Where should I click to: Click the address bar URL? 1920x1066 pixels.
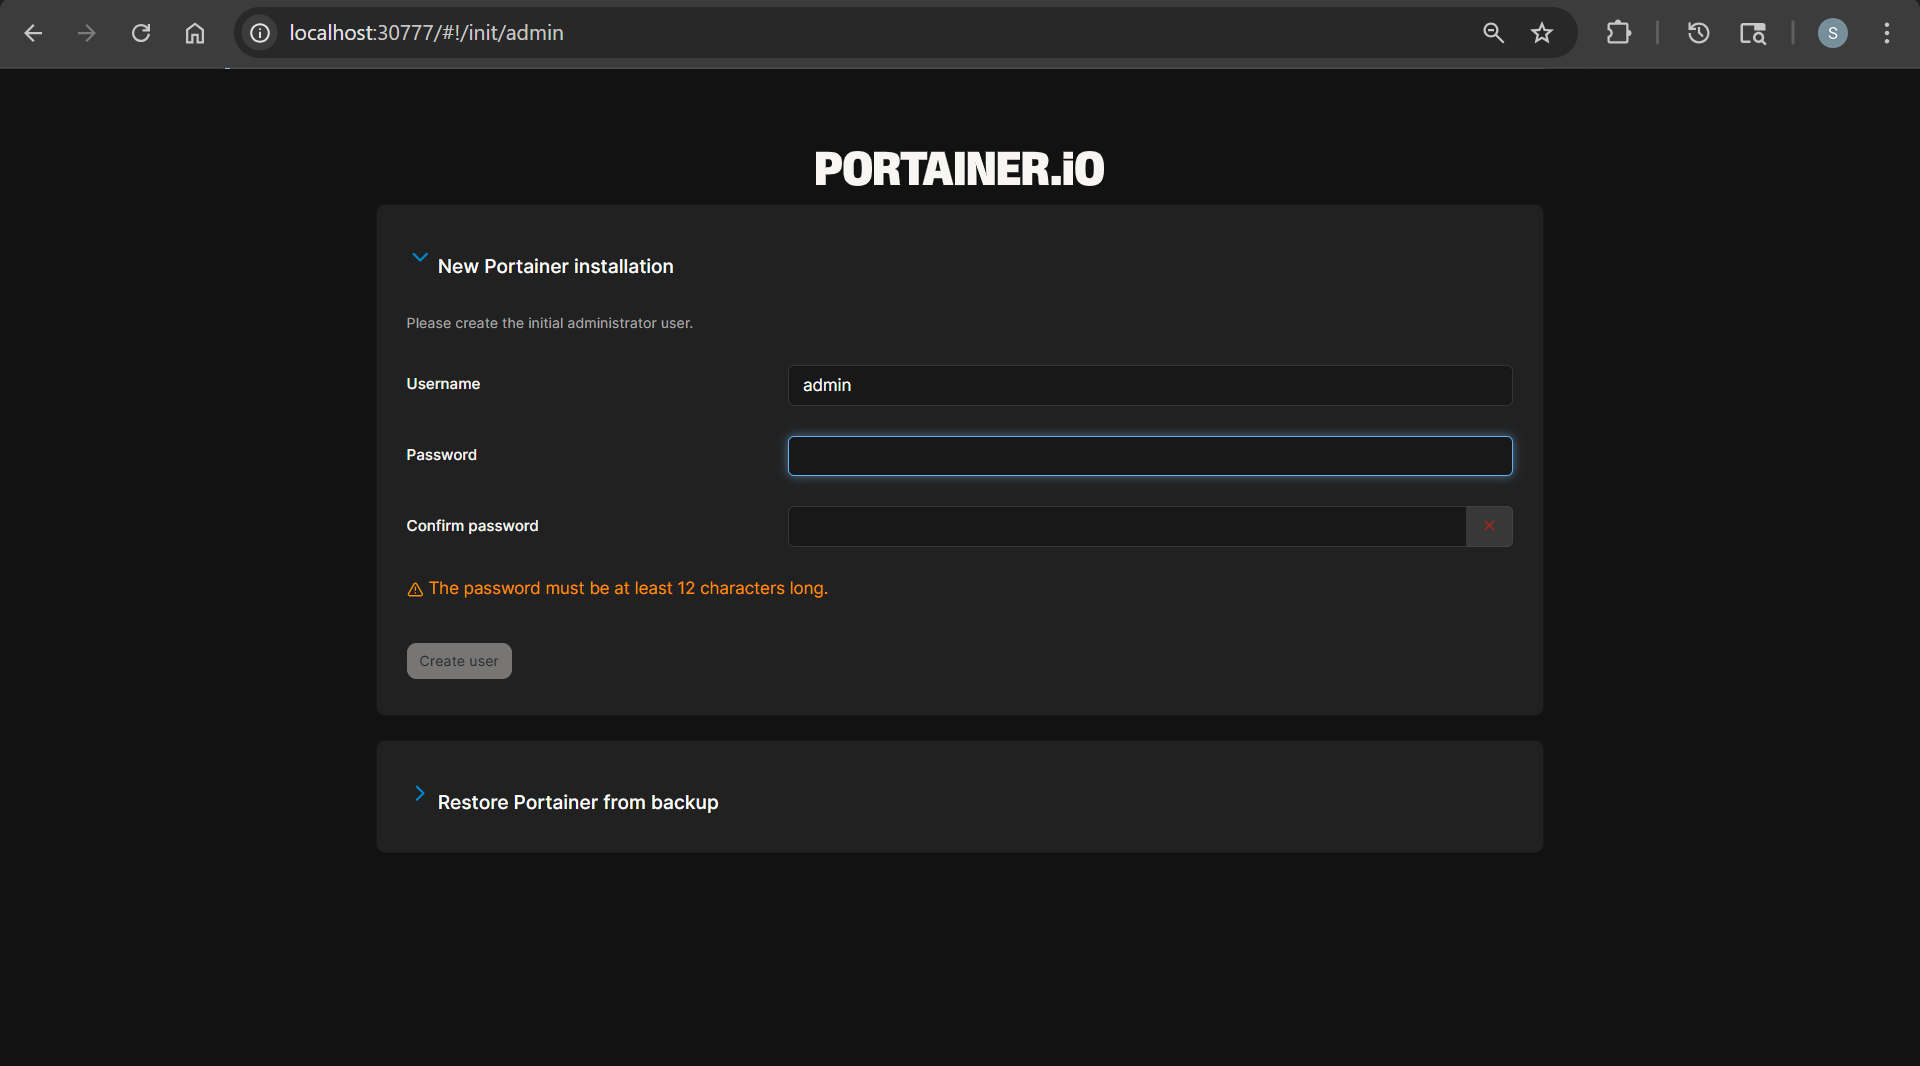tap(427, 33)
